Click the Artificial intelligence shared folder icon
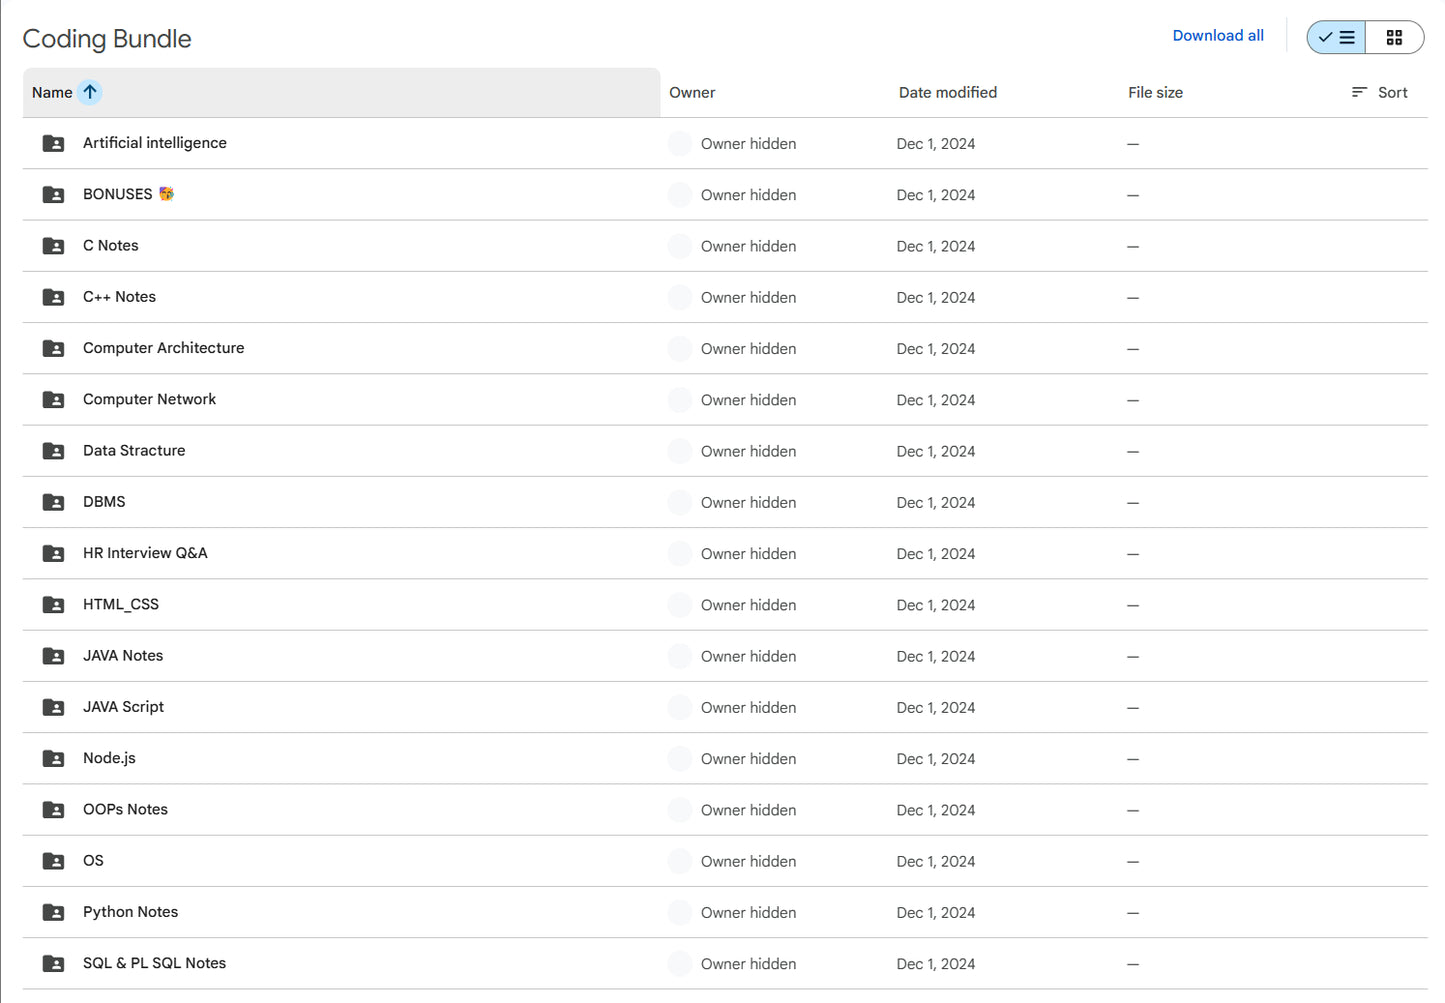The height and width of the screenshot is (1003, 1445). click(53, 144)
